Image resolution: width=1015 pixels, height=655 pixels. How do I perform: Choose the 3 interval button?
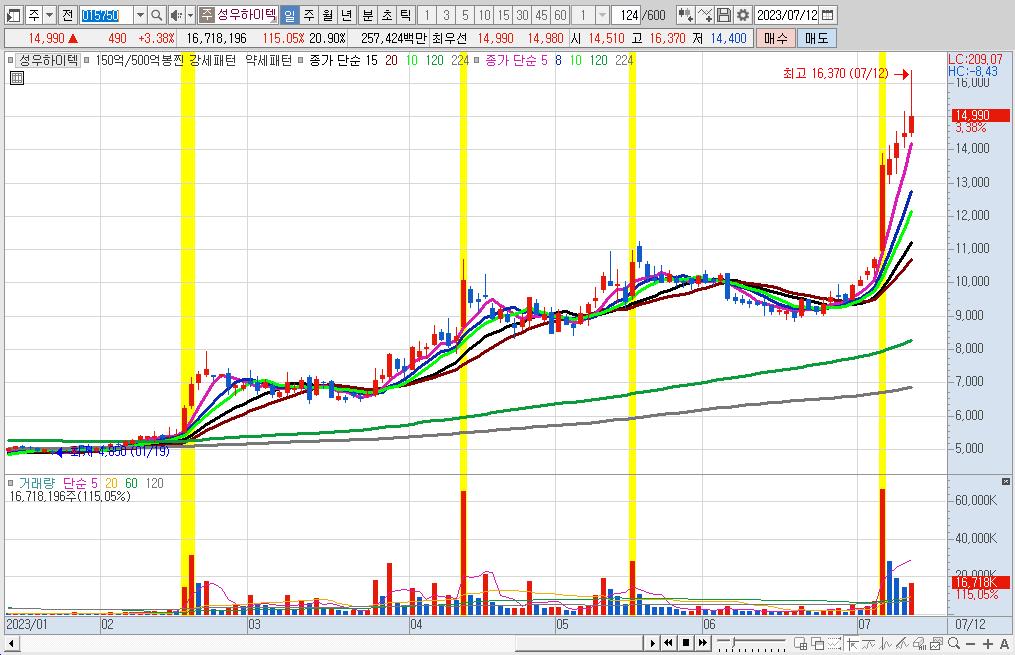[446, 15]
